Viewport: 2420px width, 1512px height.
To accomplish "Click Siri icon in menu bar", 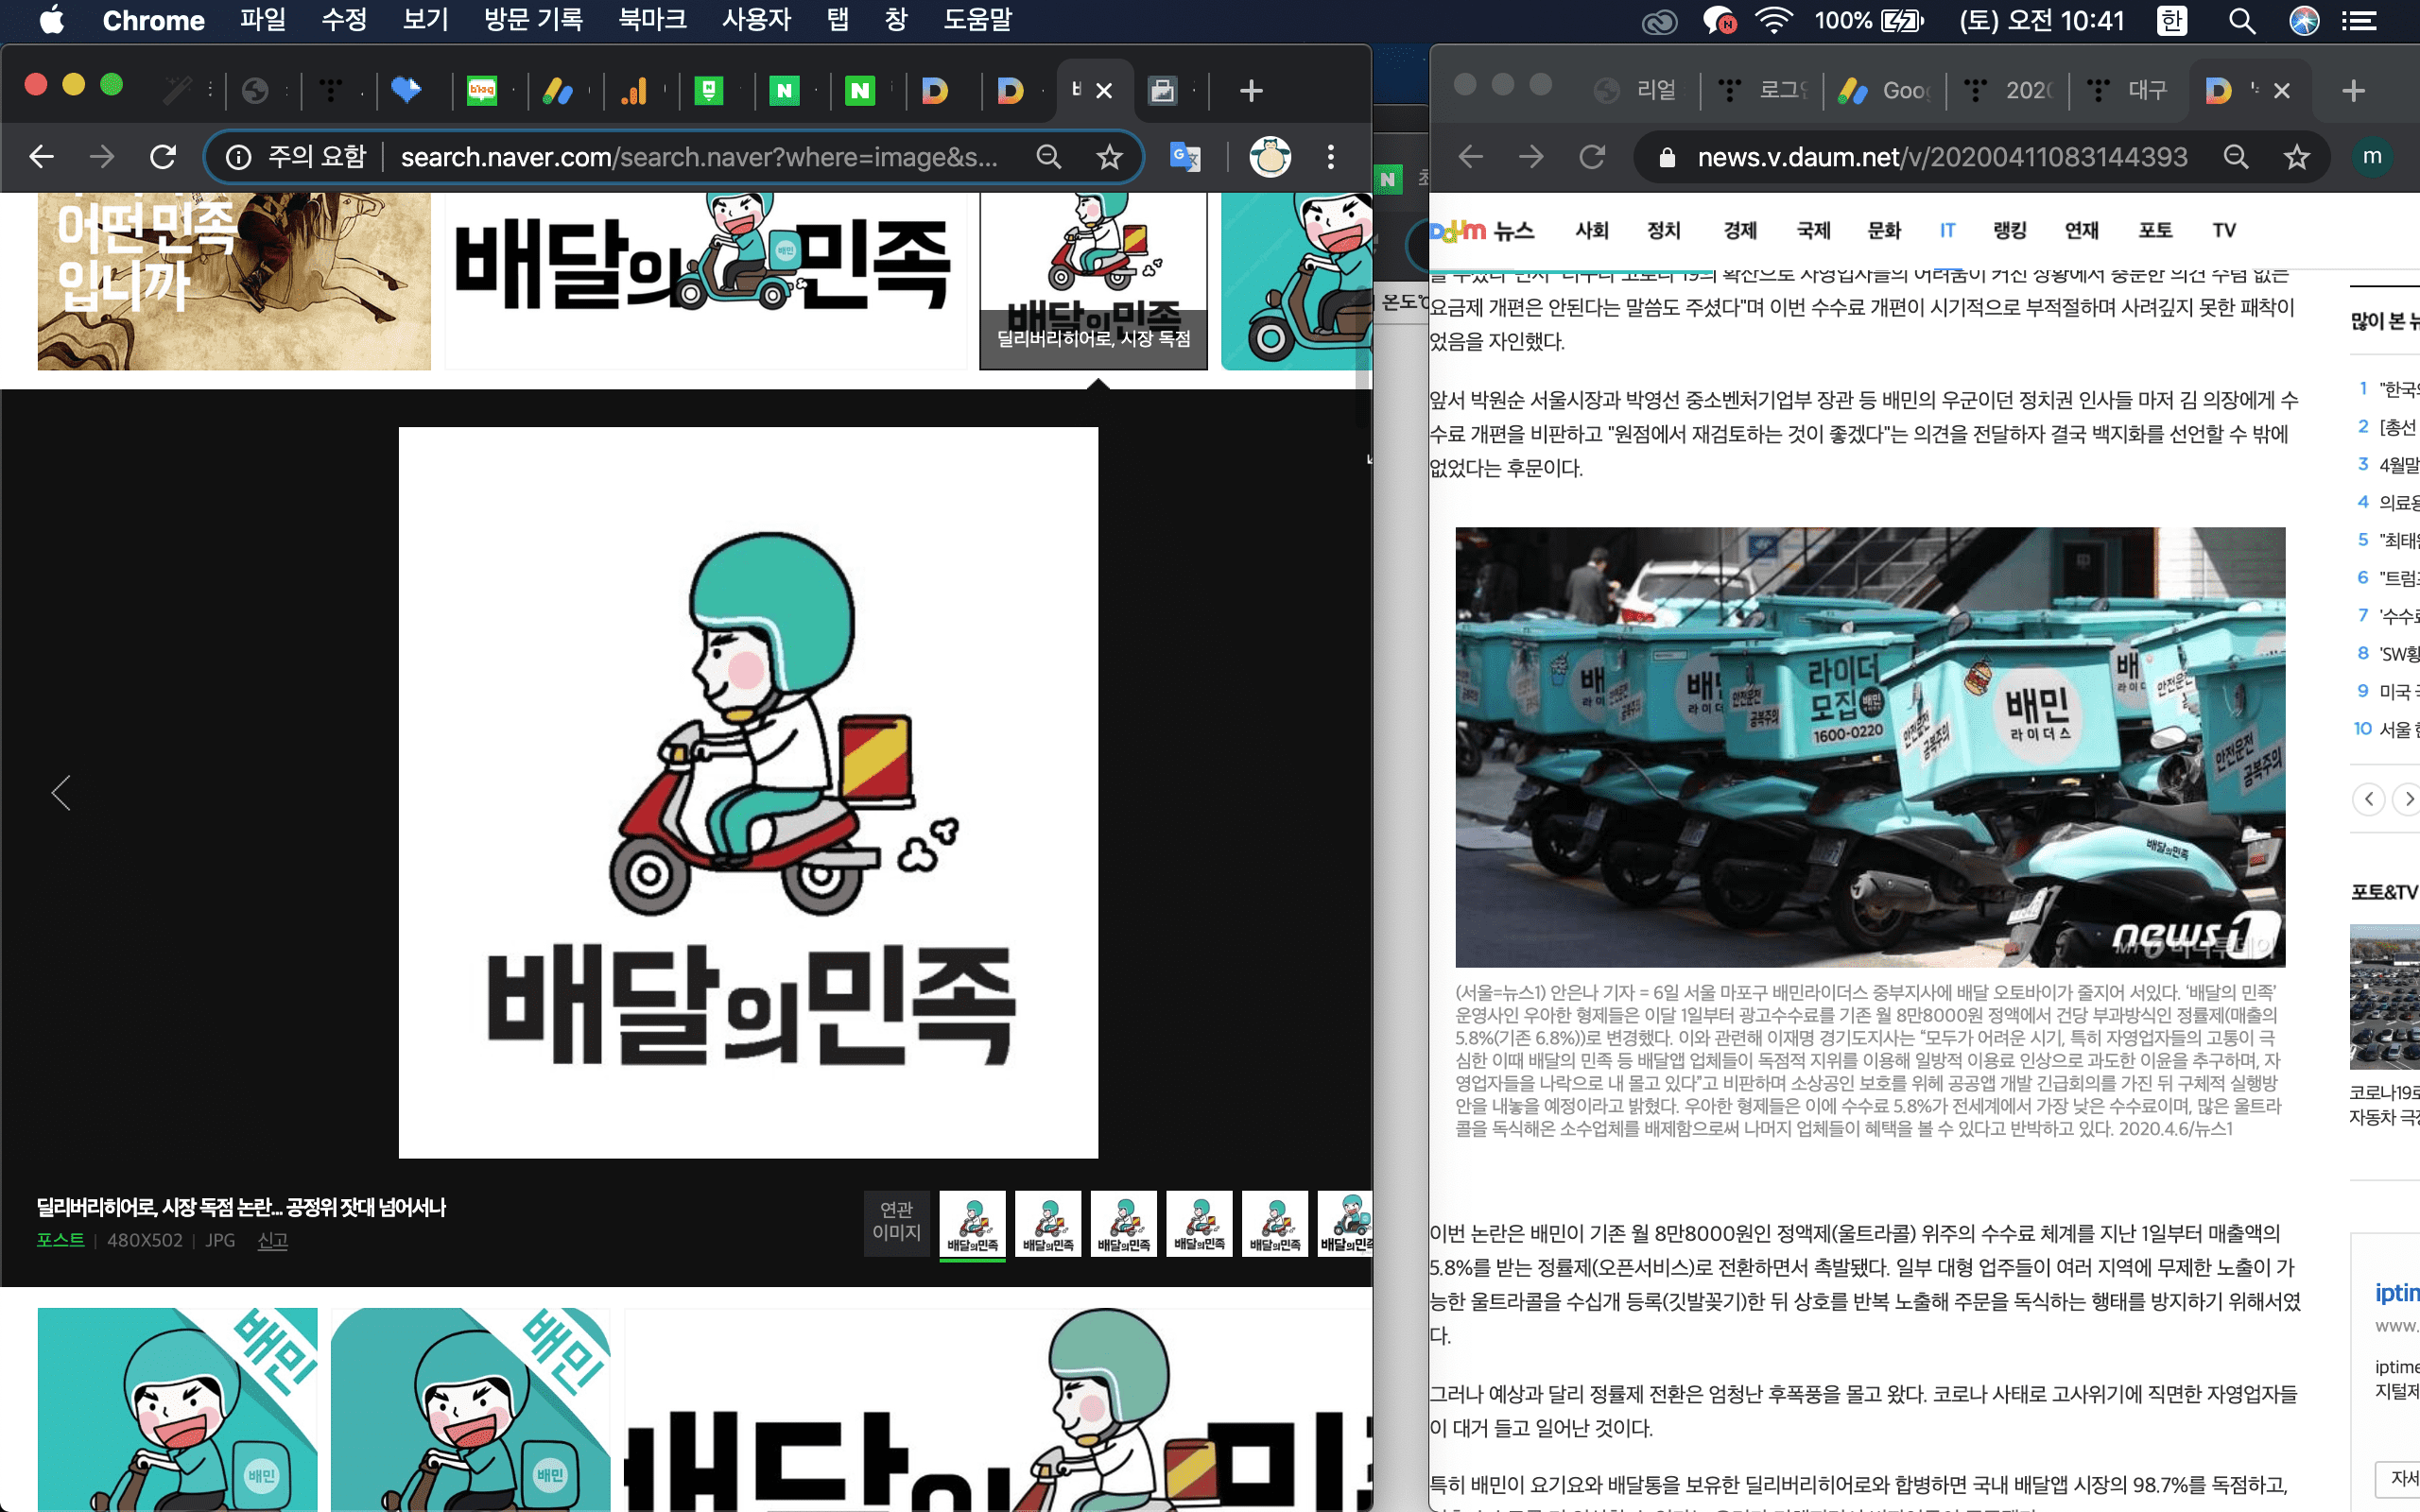I will pos(2304,21).
